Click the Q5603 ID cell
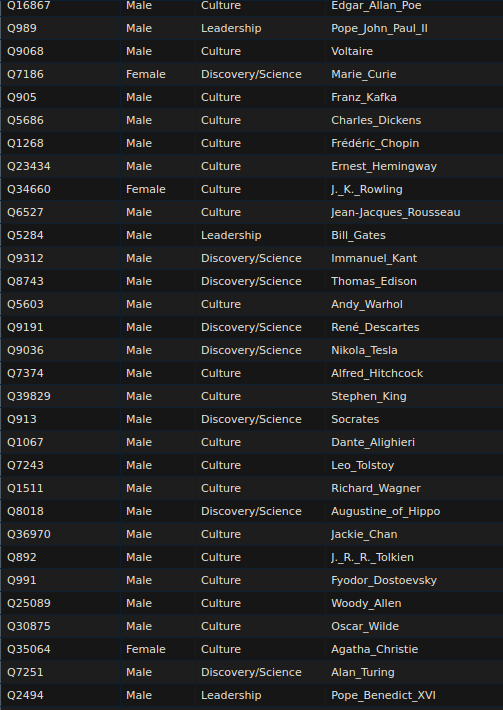Viewport: 503px width, 710px height. click(61, 304)
